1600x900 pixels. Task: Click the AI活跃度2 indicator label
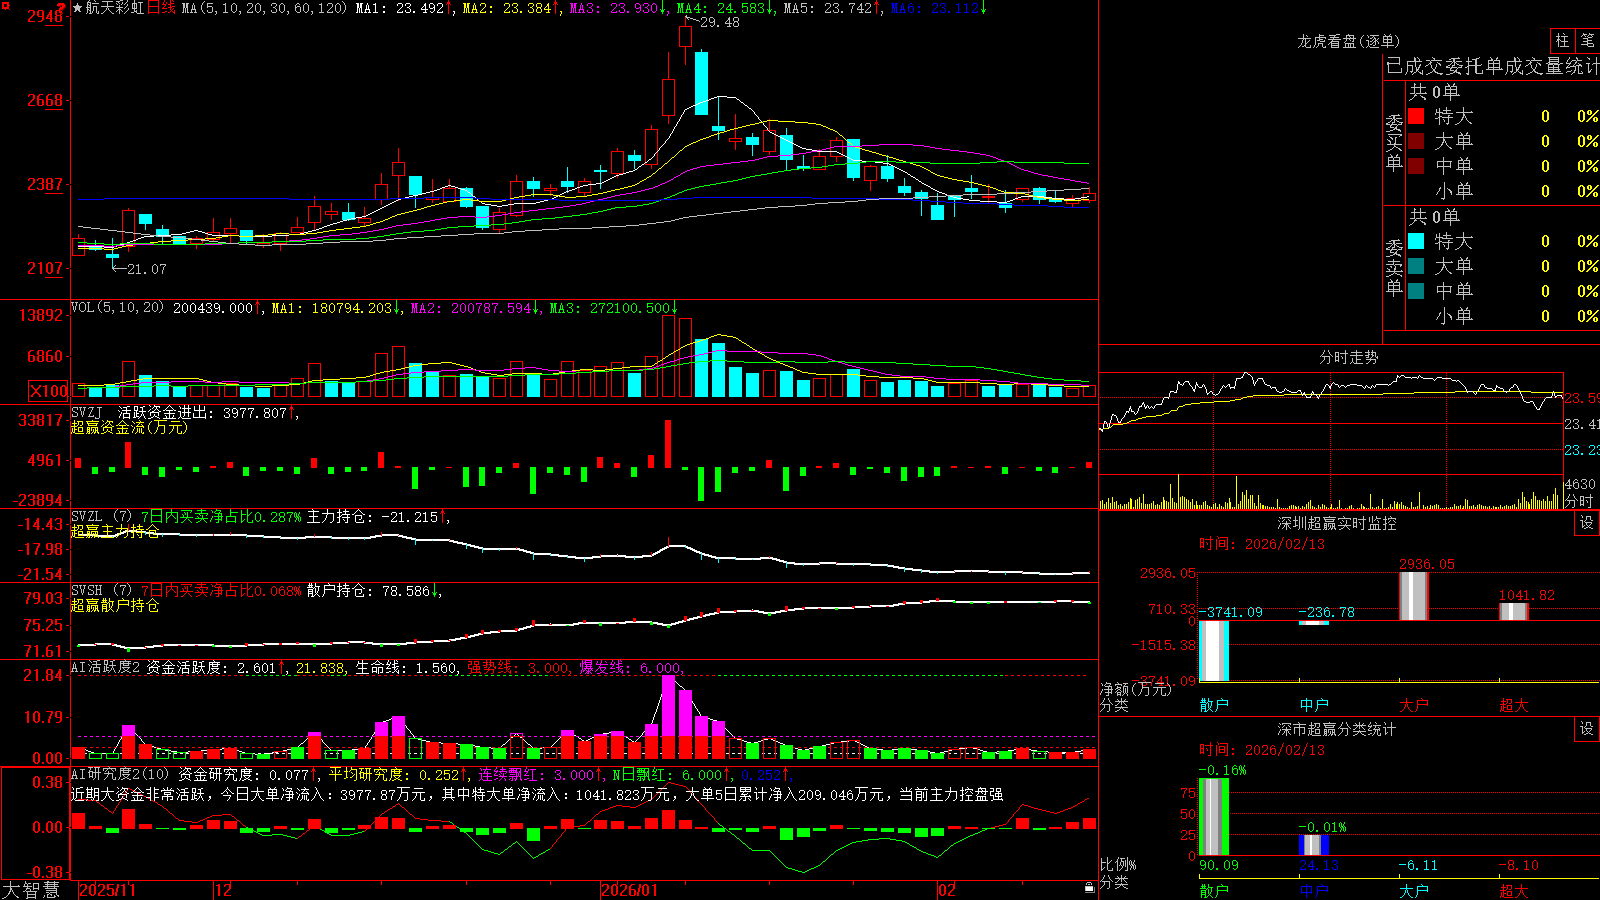click(106, 667)
